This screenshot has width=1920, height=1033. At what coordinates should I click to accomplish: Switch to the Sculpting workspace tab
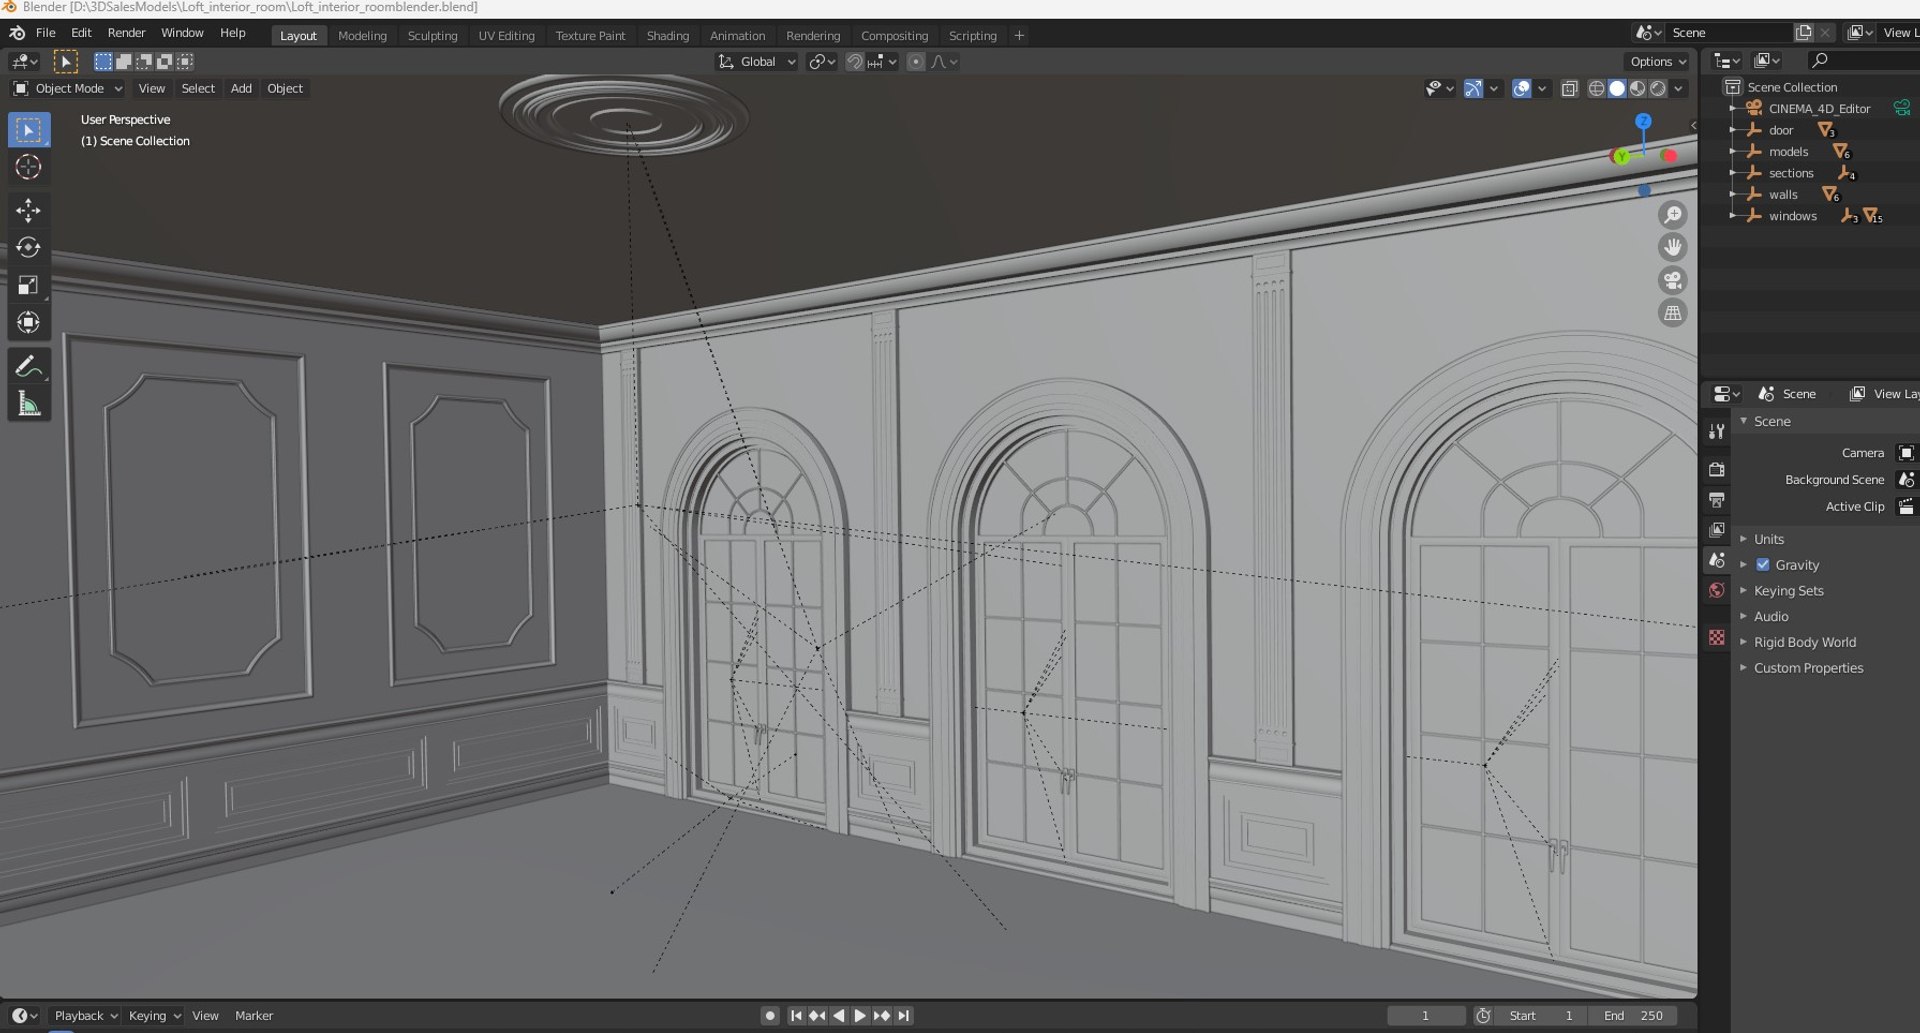[x=432, y=36]
